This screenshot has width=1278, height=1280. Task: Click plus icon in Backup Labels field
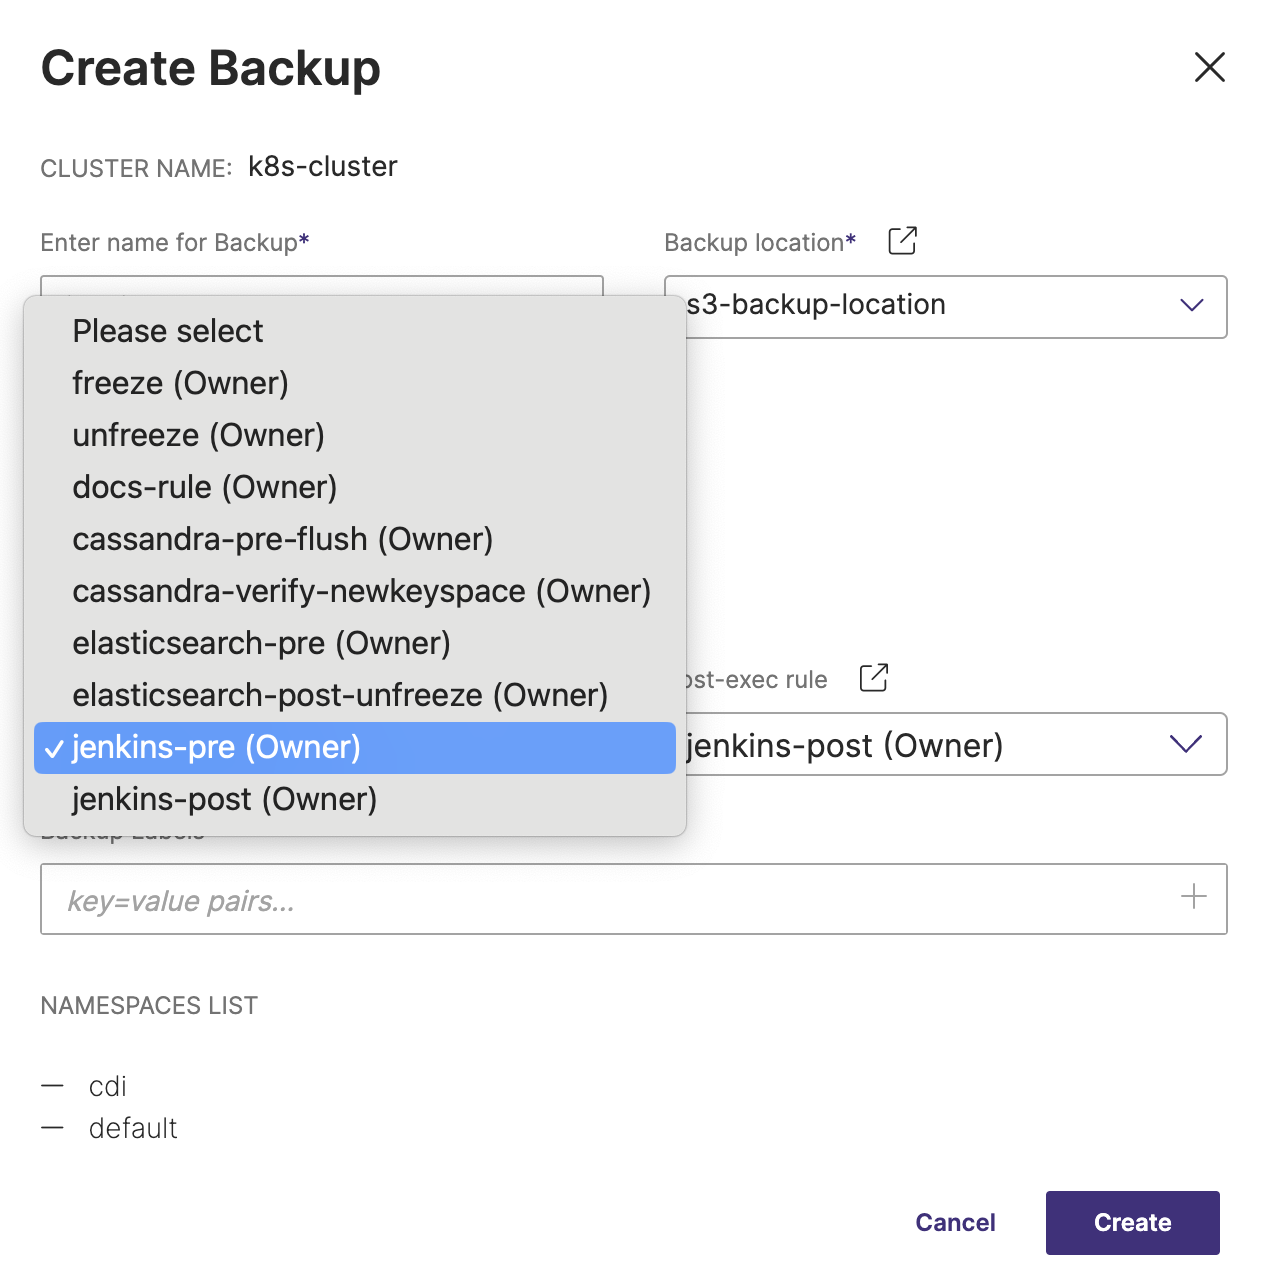[x=1193, y=897]
